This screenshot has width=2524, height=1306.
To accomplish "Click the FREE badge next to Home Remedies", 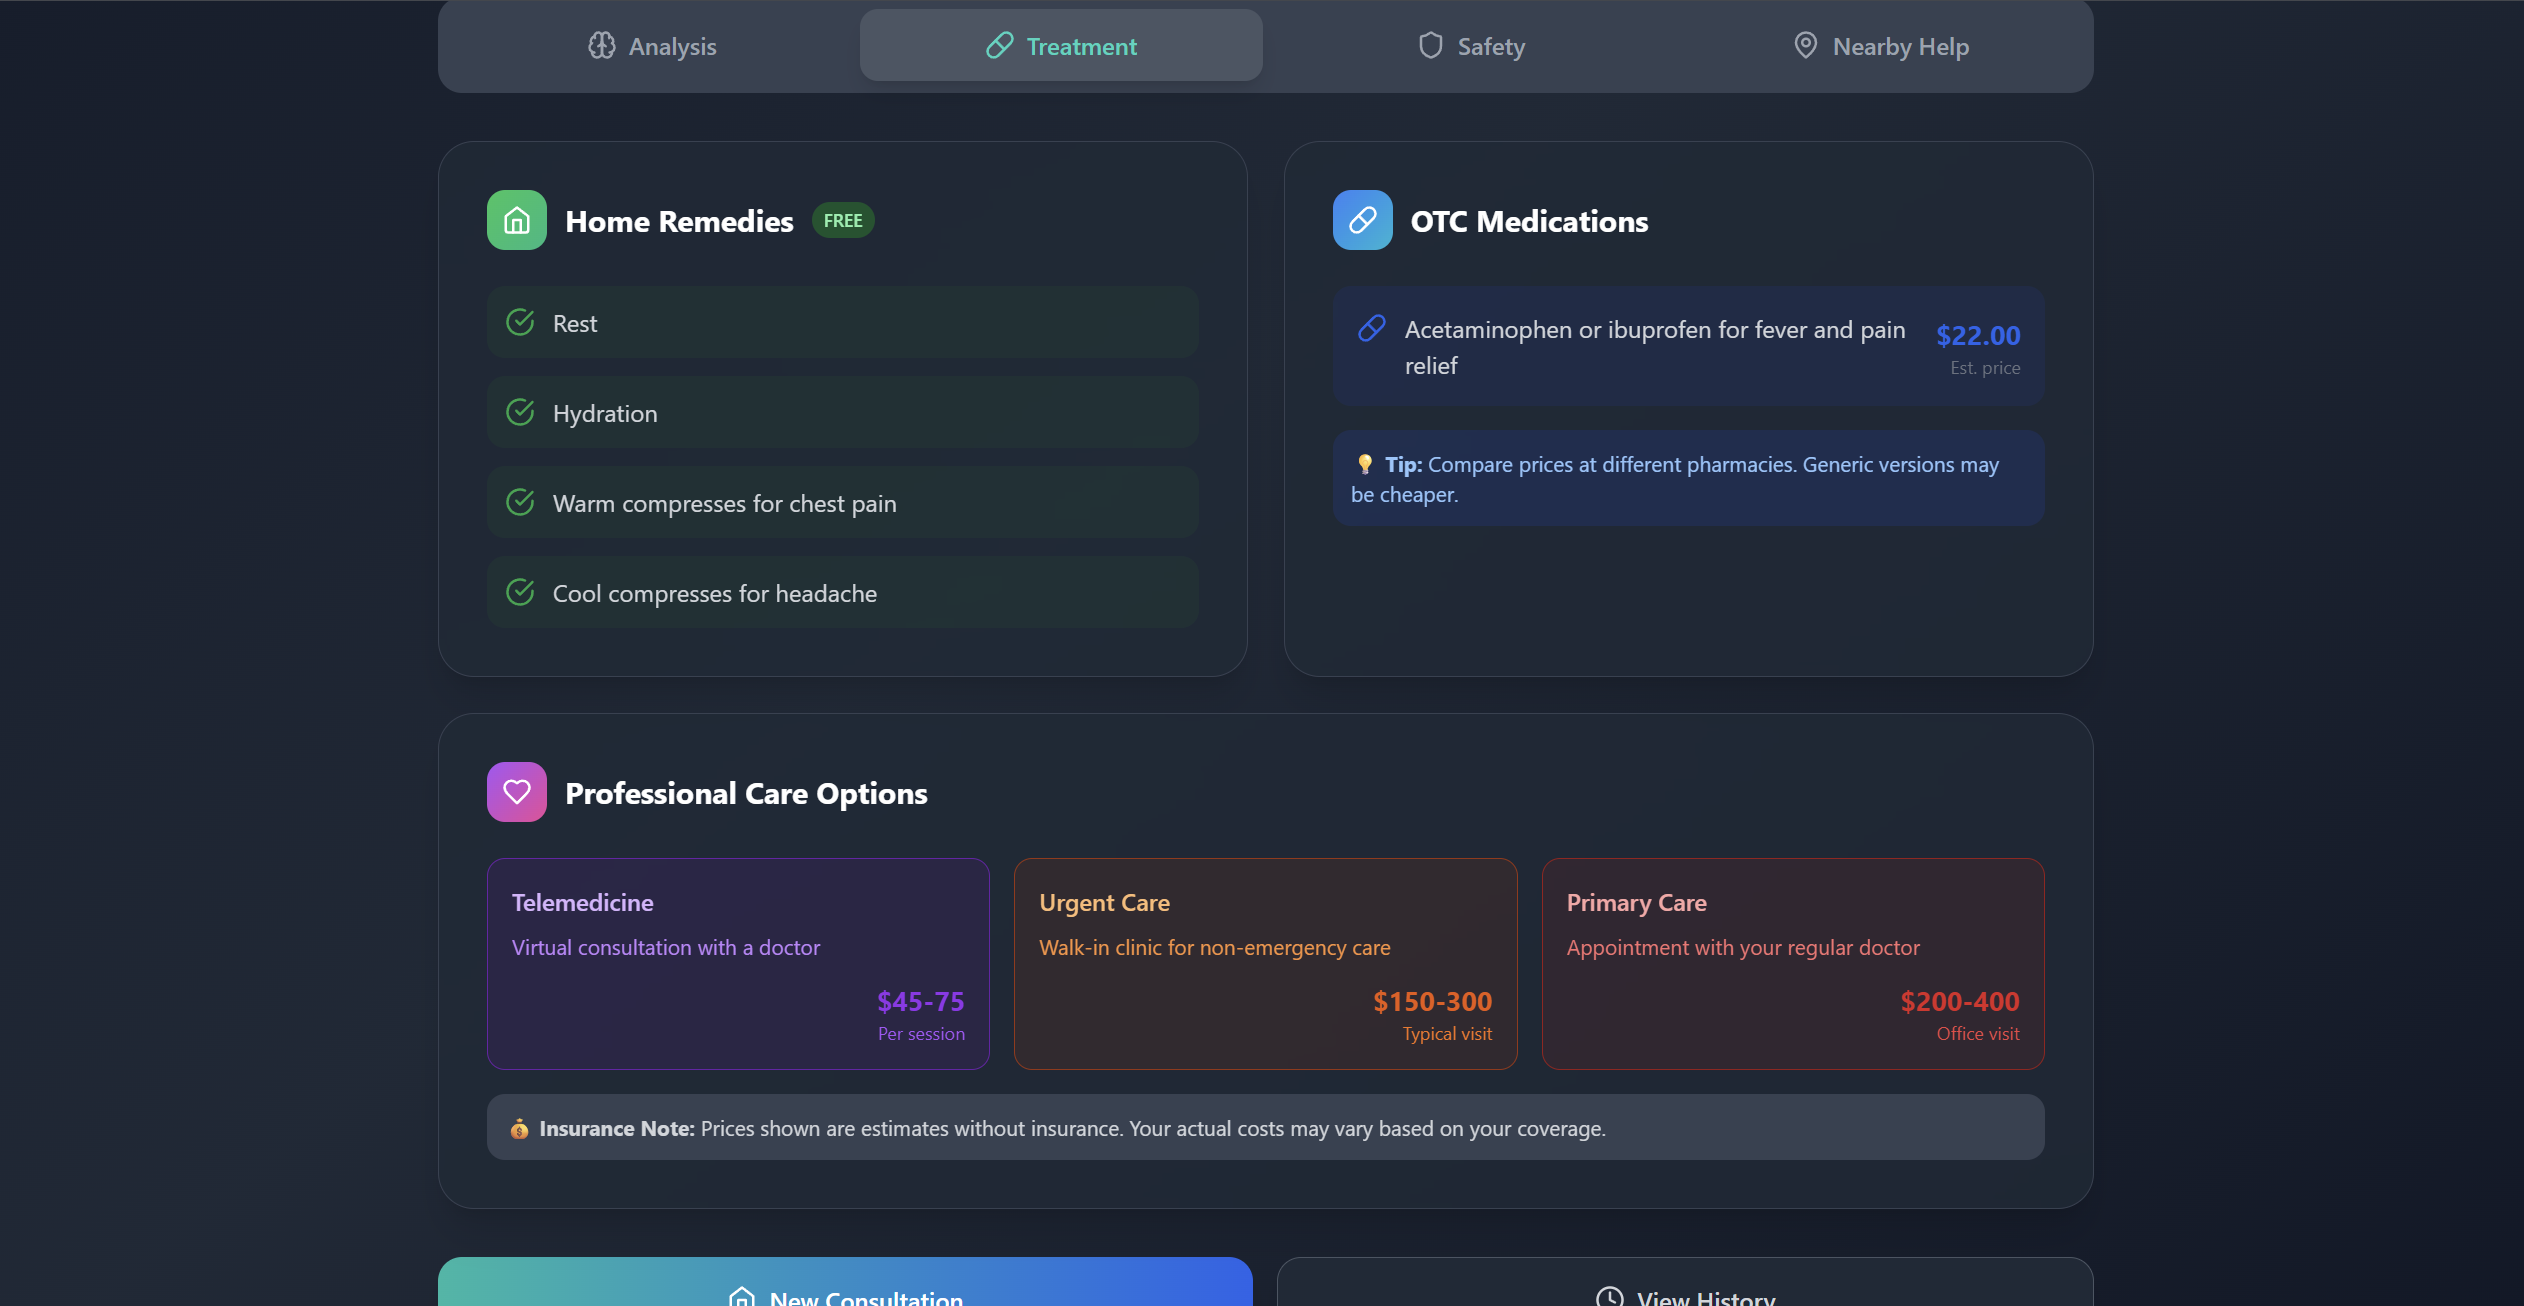I will pos(843,221).
